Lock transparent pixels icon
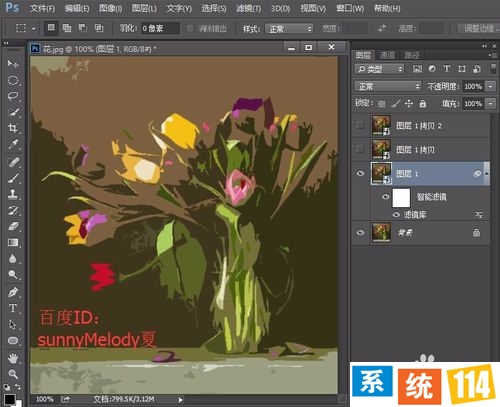500x407 pixels. tap(382, 104)
